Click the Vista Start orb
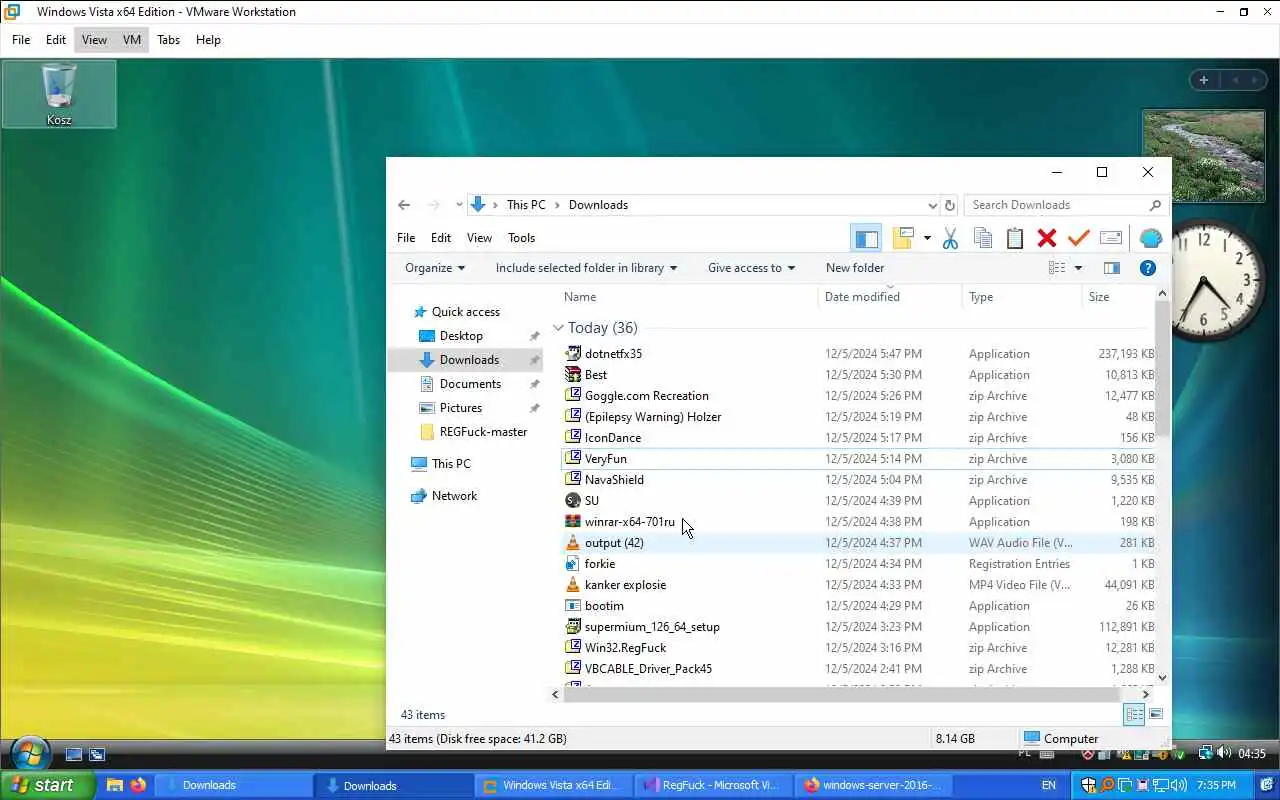The height and width of the screenshot is (800, 1280). point(30,753)
